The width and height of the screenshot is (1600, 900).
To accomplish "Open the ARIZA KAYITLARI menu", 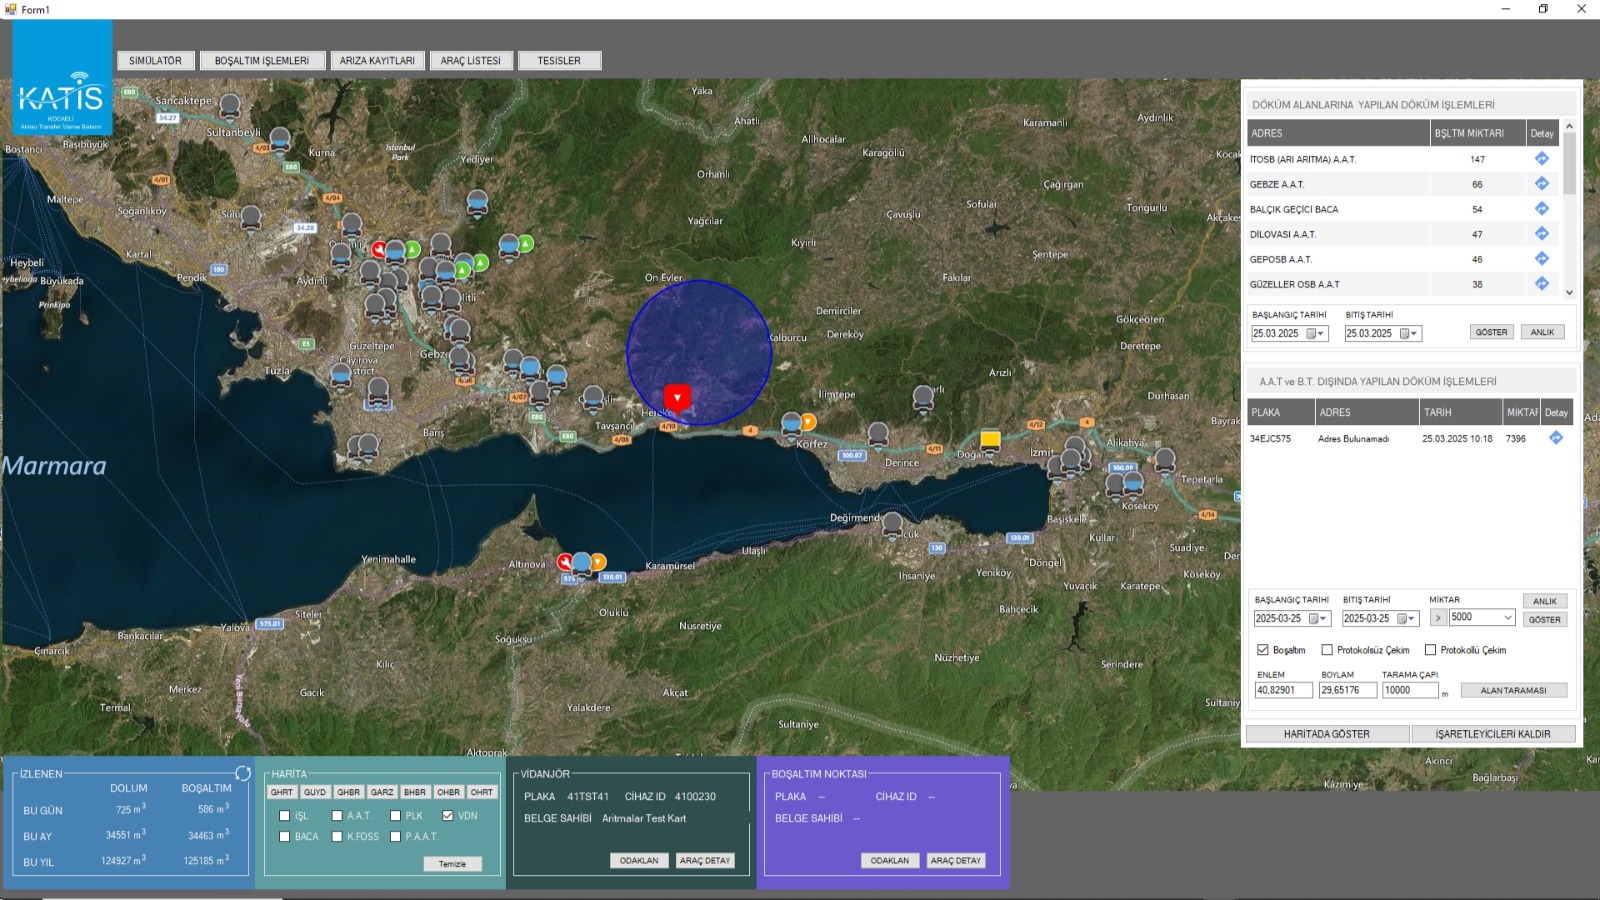I will pyautogui.click(x=377, y=61).
